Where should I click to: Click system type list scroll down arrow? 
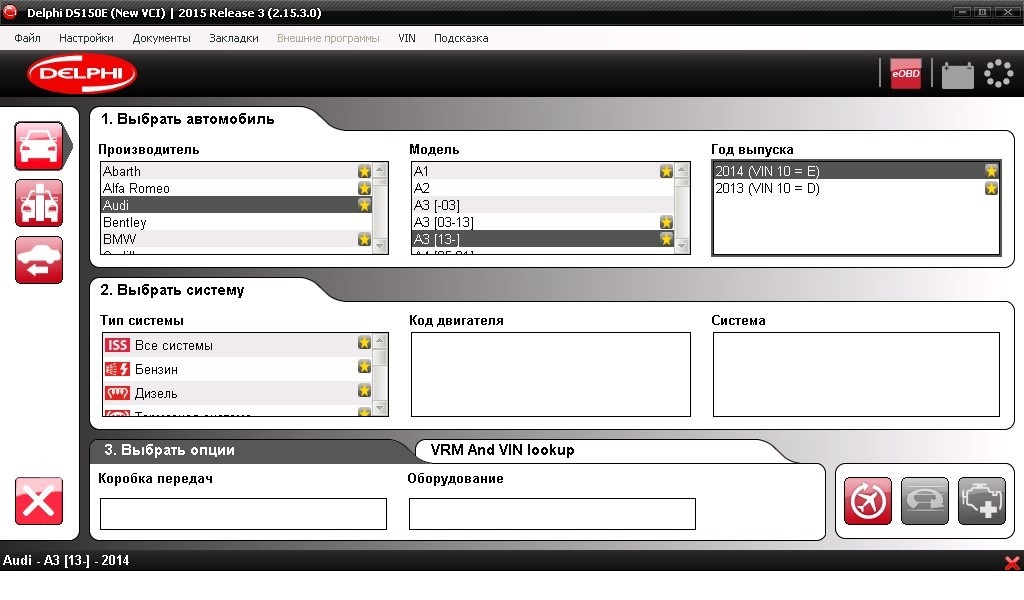coord(380,408)
